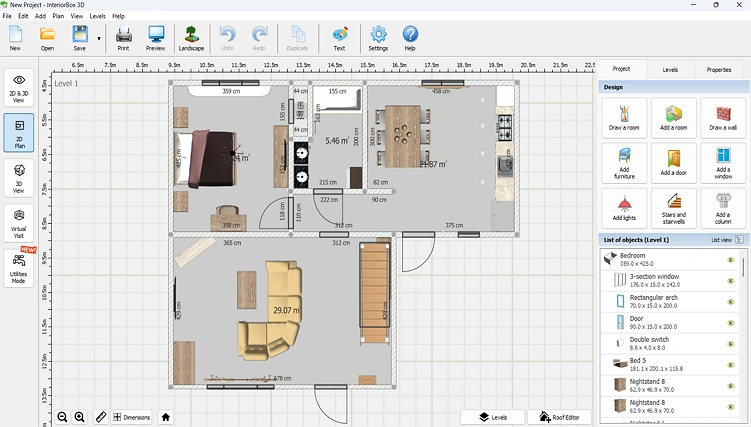
Task: Open the Roof Editor
Action: [x=559, y=417]
